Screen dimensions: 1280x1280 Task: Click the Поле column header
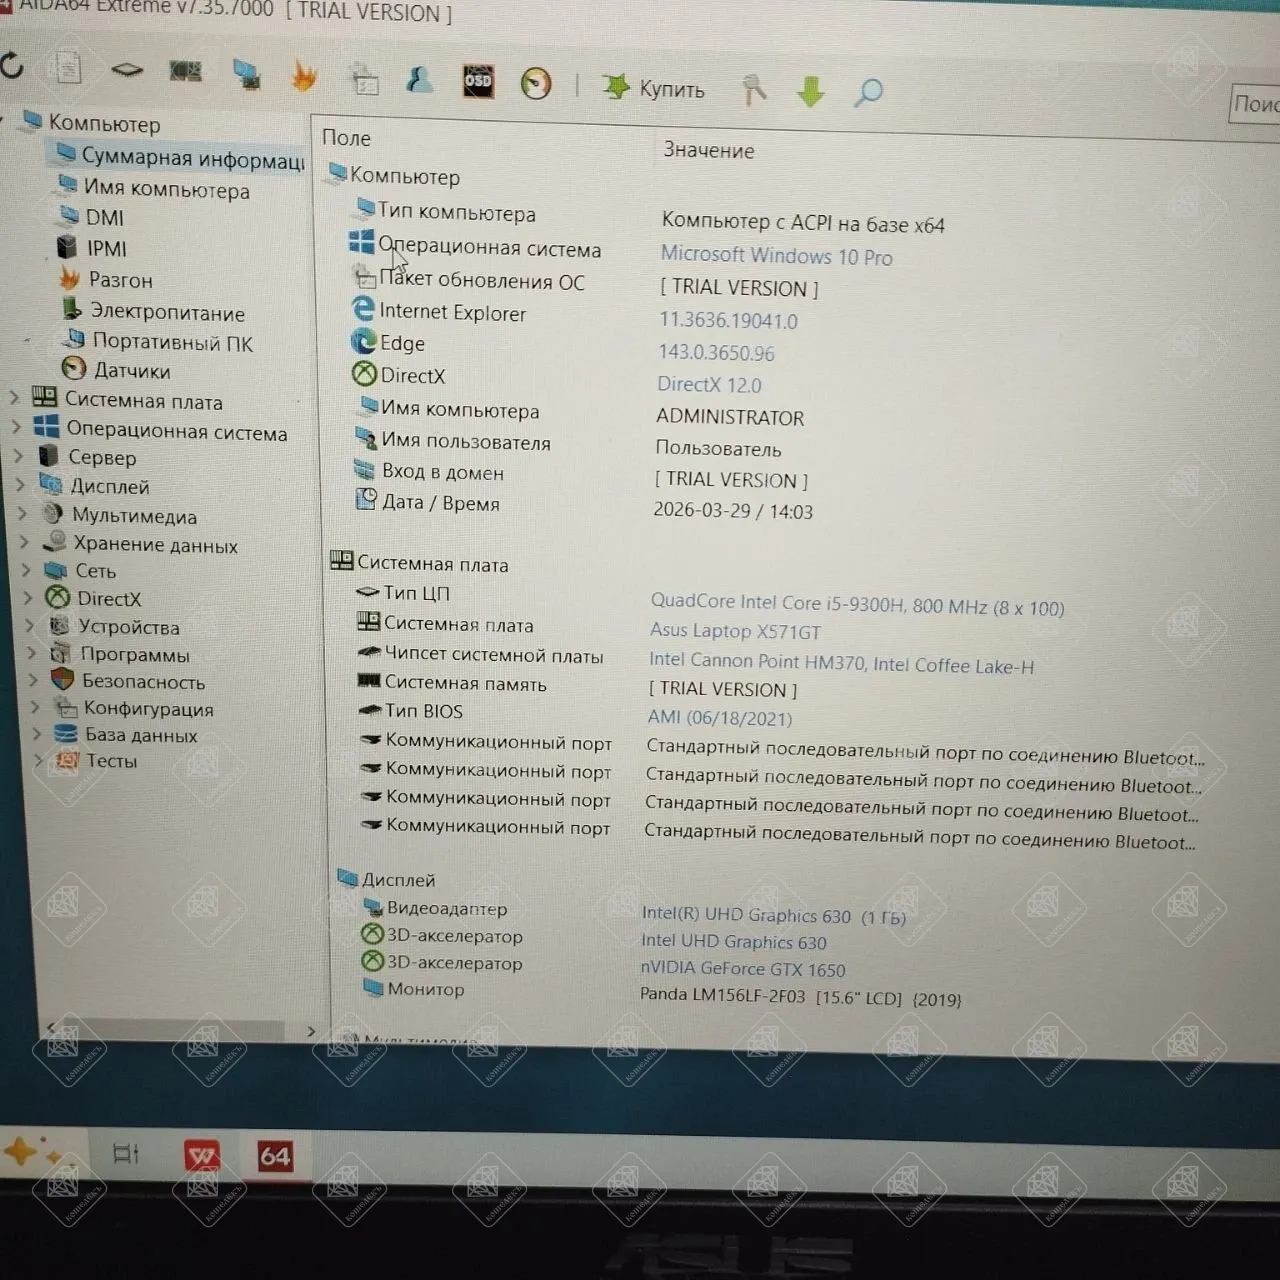[x=346, y=138]
